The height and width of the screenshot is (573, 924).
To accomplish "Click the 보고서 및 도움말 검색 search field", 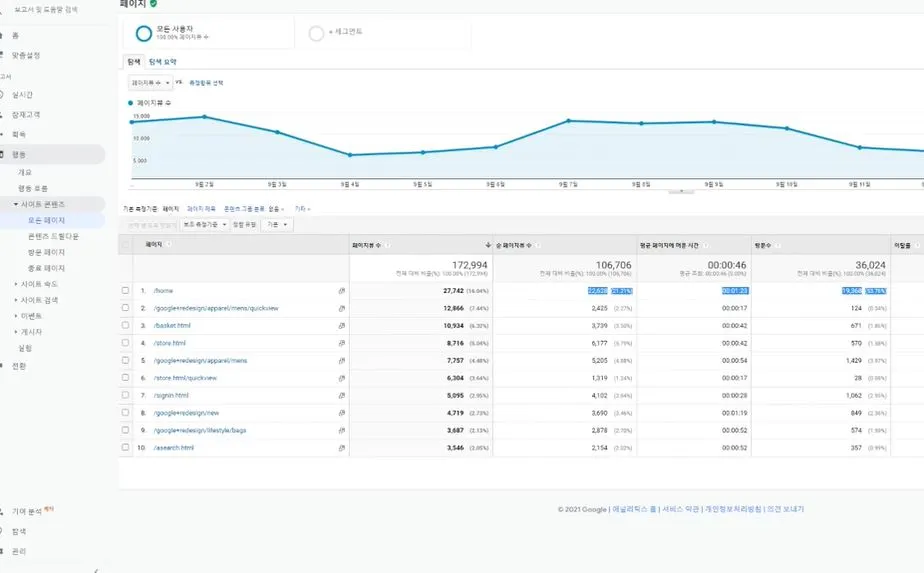I will pyautogui.click(x=46, y=9).
